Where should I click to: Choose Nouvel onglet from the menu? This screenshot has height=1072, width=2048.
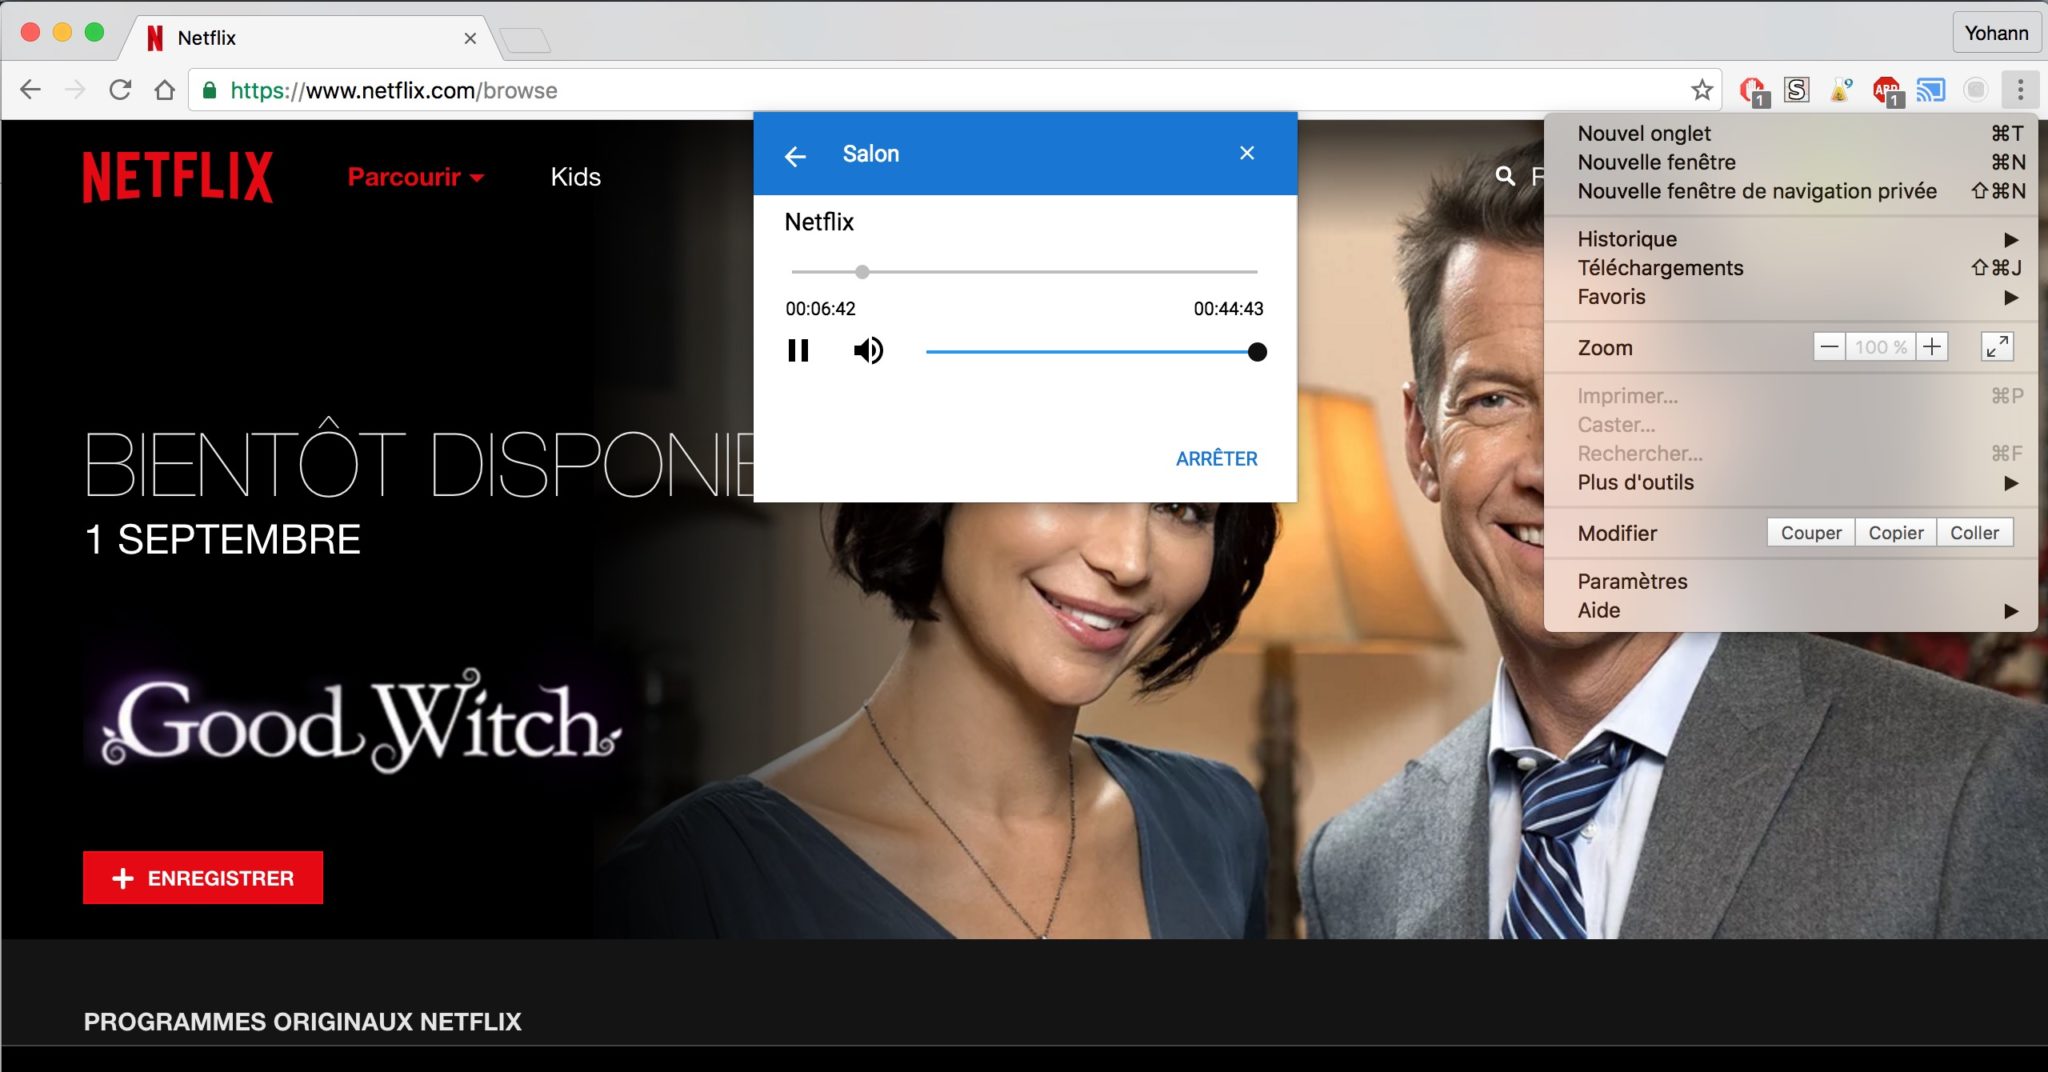pyautogui.click(x=1790, y=134)
